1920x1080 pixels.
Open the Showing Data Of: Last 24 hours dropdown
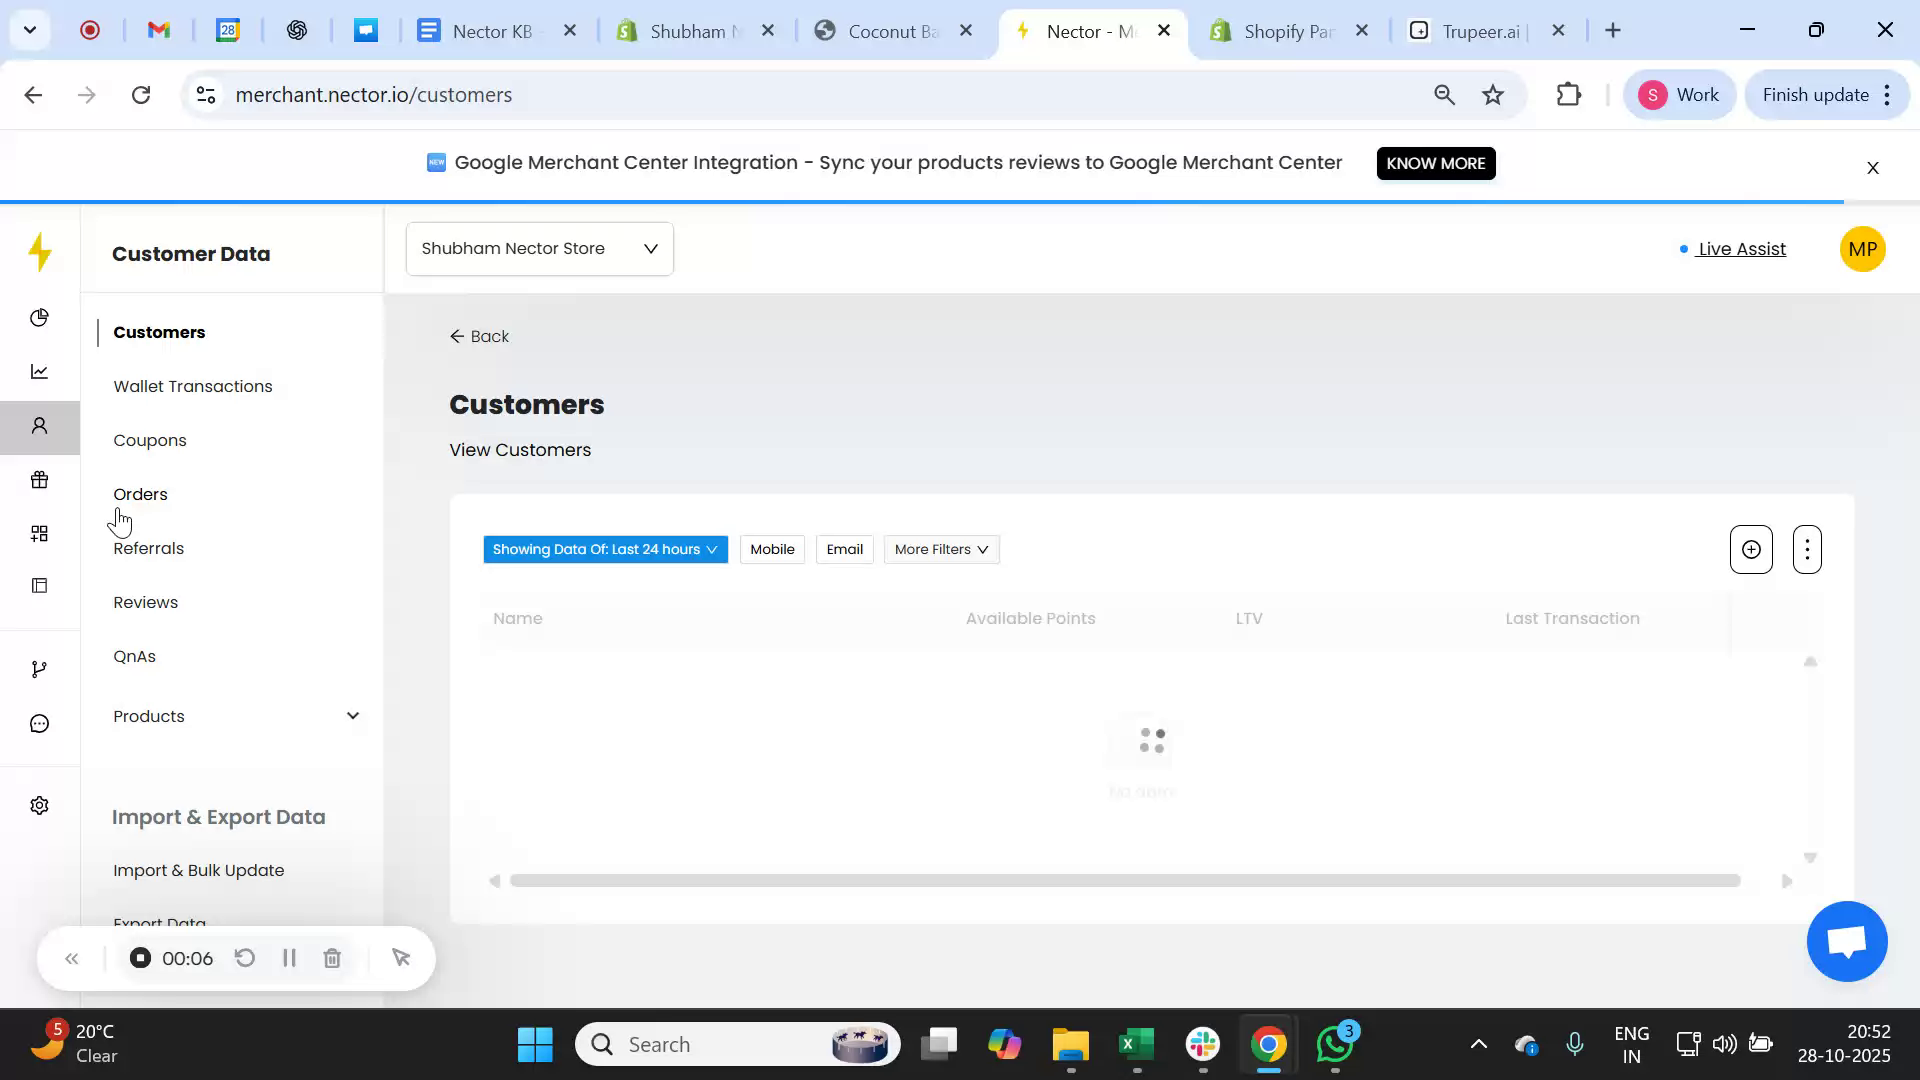click(x=604, y=549)
